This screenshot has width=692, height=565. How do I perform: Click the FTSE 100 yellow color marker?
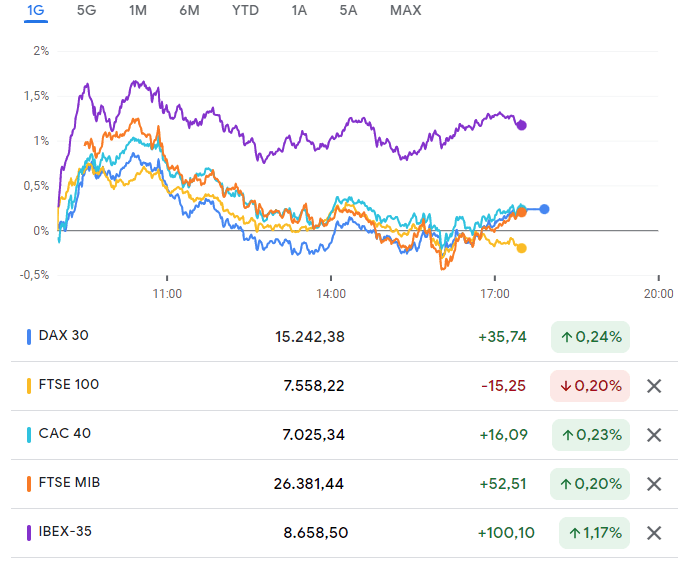(29, 386)
